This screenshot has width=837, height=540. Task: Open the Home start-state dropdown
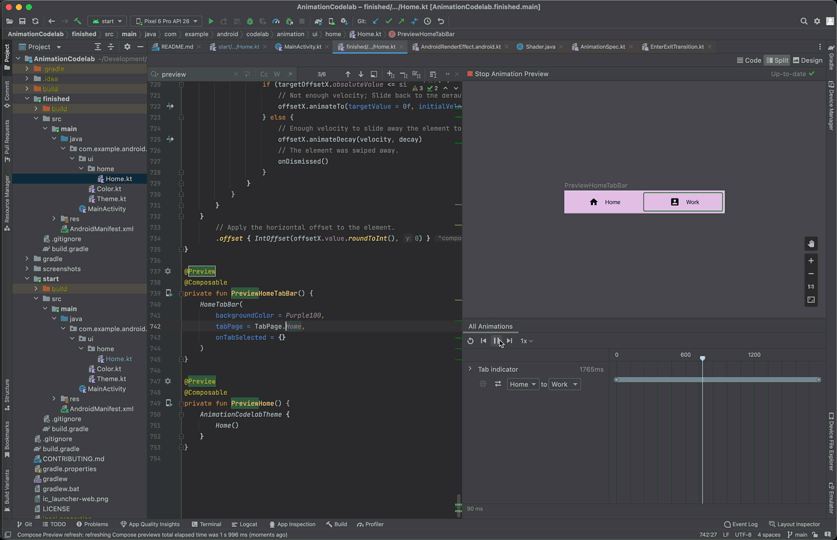(x=522, y=384)
